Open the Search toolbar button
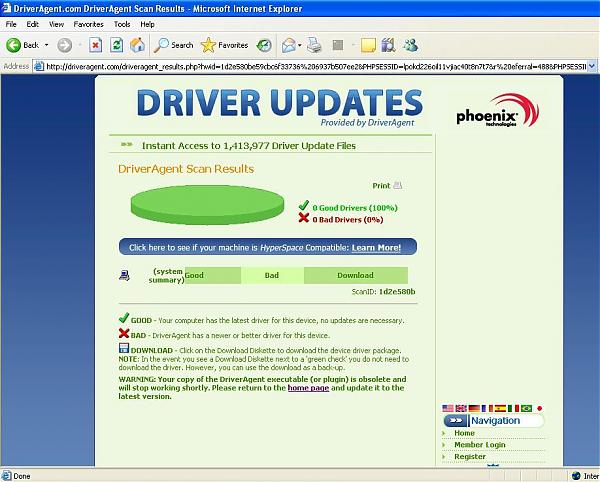Screen dimensions: 600x482 [x=173, y=45]
